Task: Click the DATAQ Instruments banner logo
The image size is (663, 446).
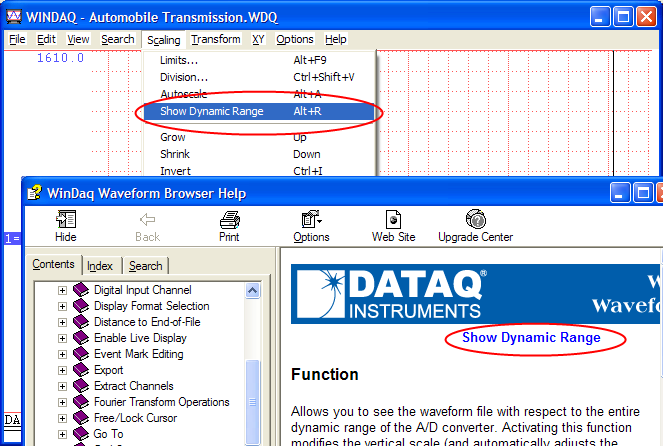Action: click(391, 294)
